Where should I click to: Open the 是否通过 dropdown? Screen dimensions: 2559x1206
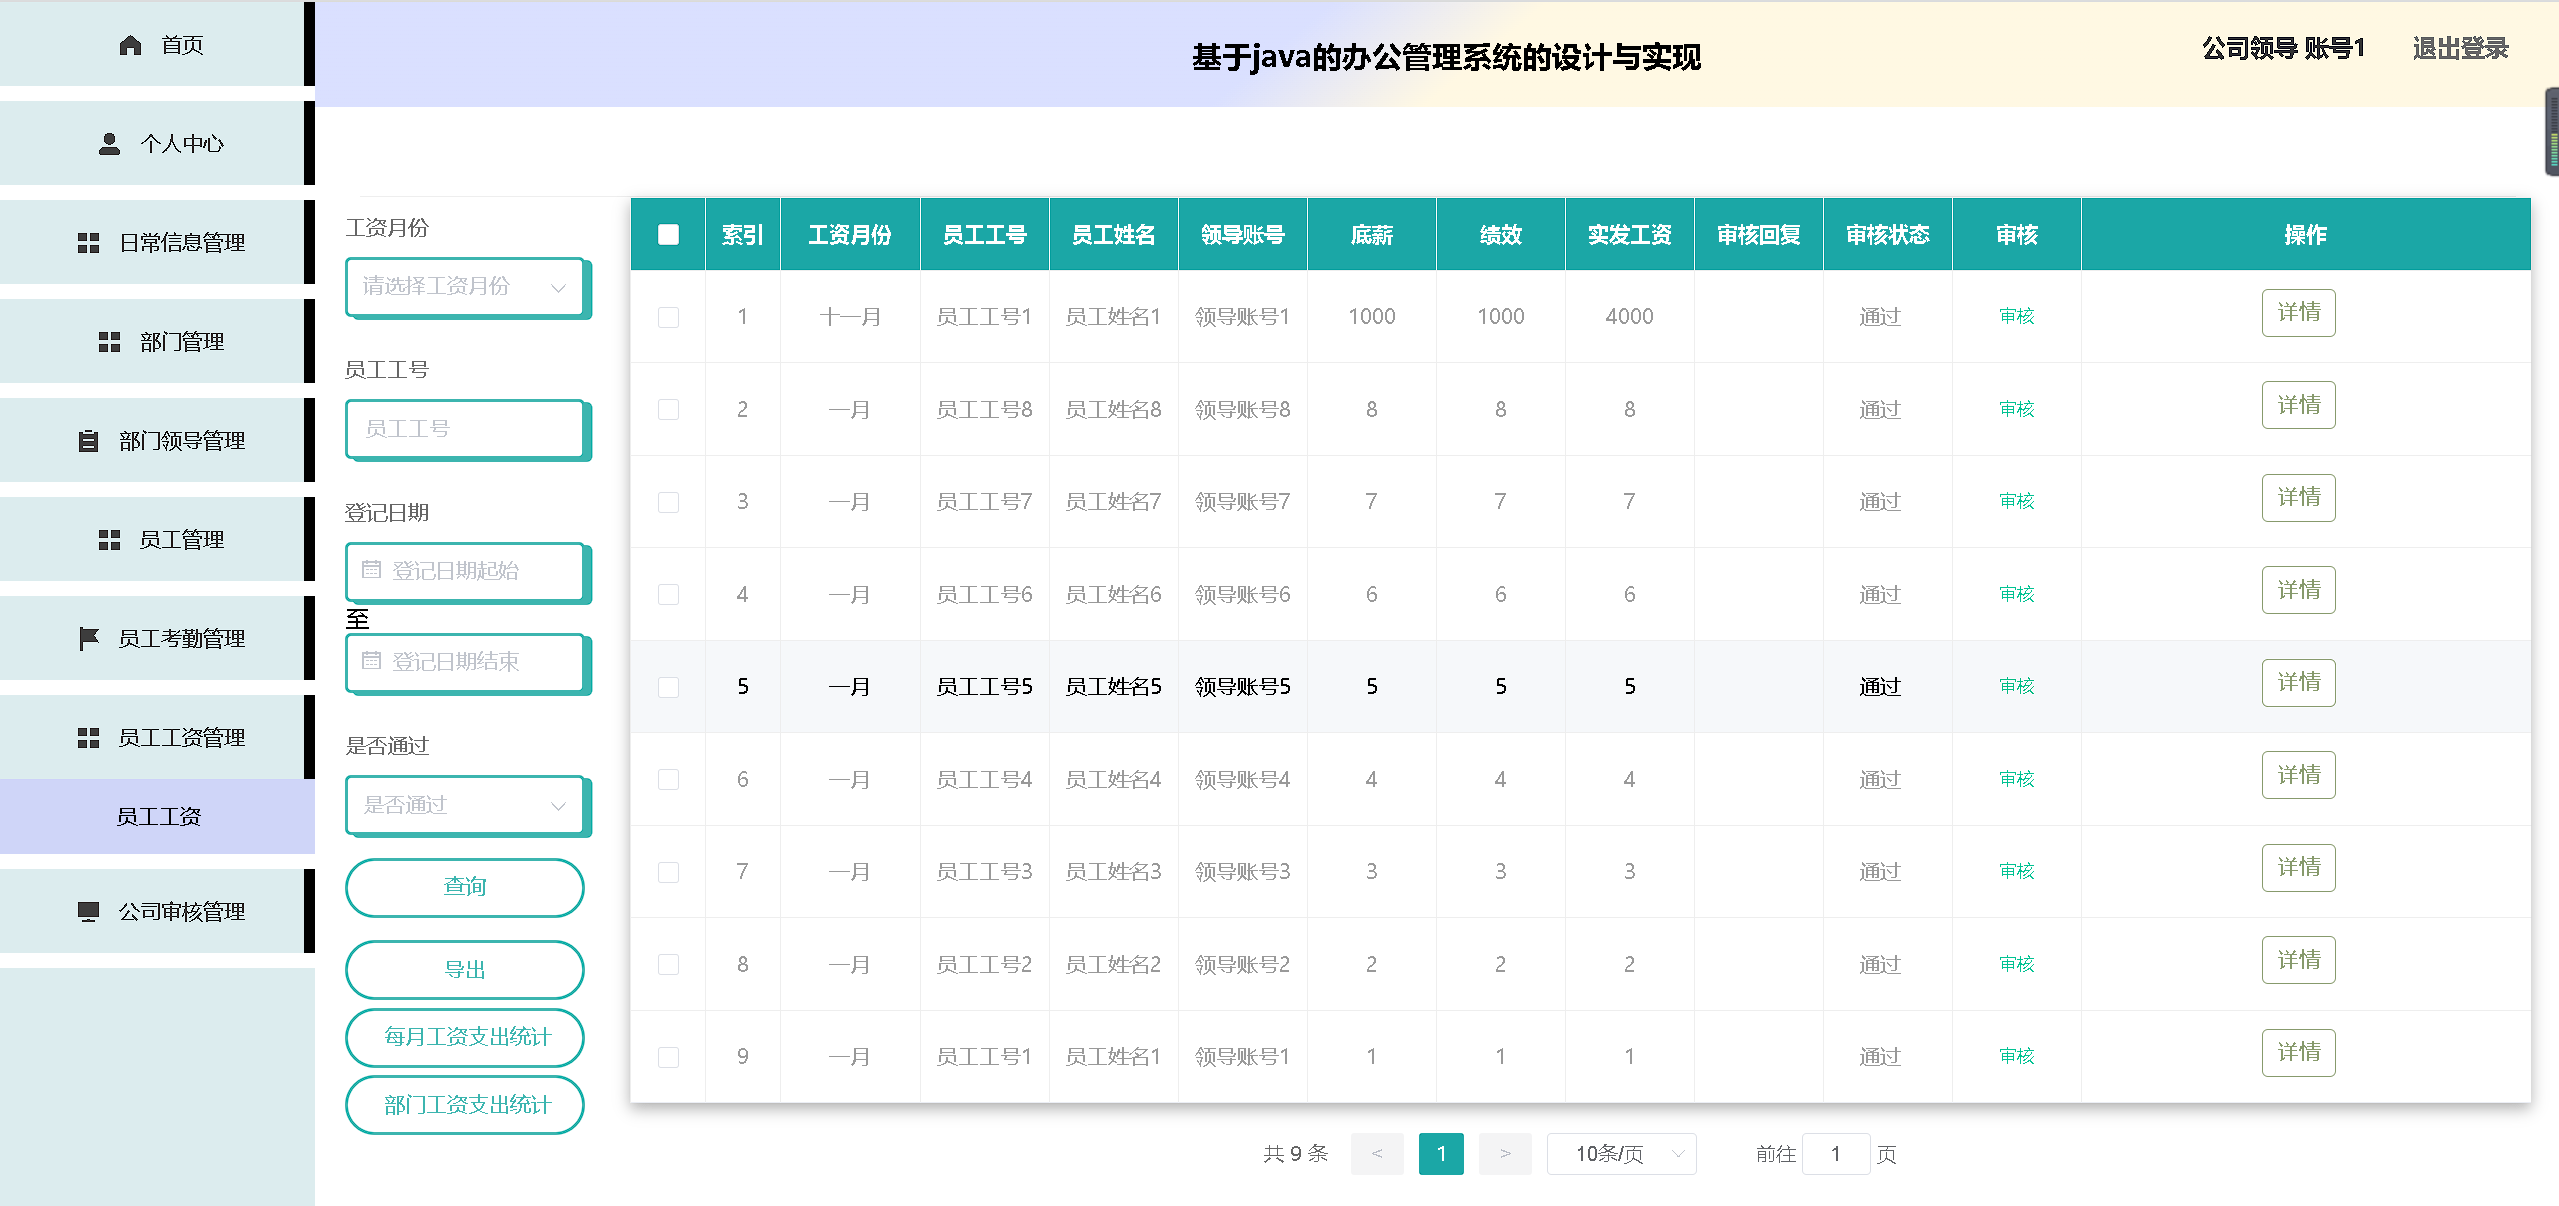pyautogui.click(x=465, y=805)
